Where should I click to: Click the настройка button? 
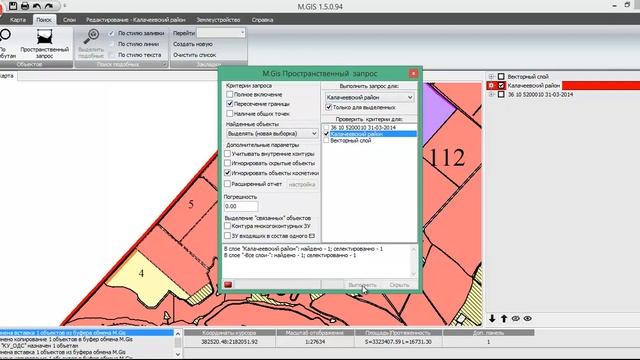click(302, 184)
